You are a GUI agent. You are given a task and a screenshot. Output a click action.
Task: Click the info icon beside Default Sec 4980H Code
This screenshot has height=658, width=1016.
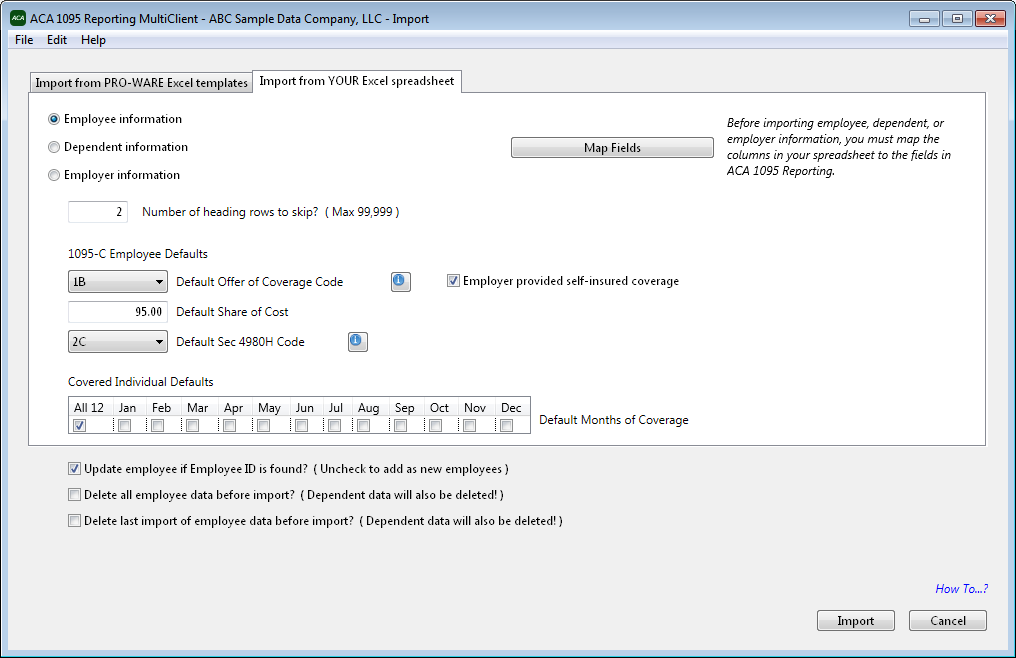(358, 341)
